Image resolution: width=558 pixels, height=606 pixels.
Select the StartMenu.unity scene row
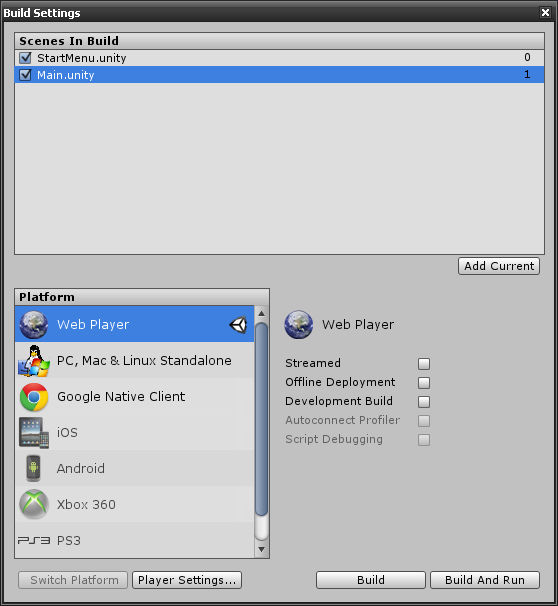point(279,58)
